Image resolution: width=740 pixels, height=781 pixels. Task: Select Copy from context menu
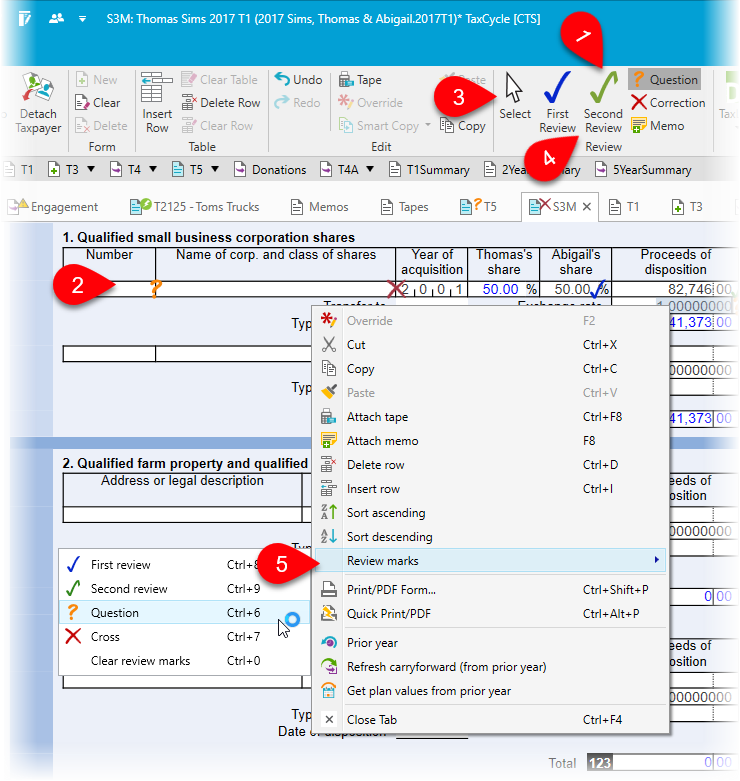coord(491,369)
